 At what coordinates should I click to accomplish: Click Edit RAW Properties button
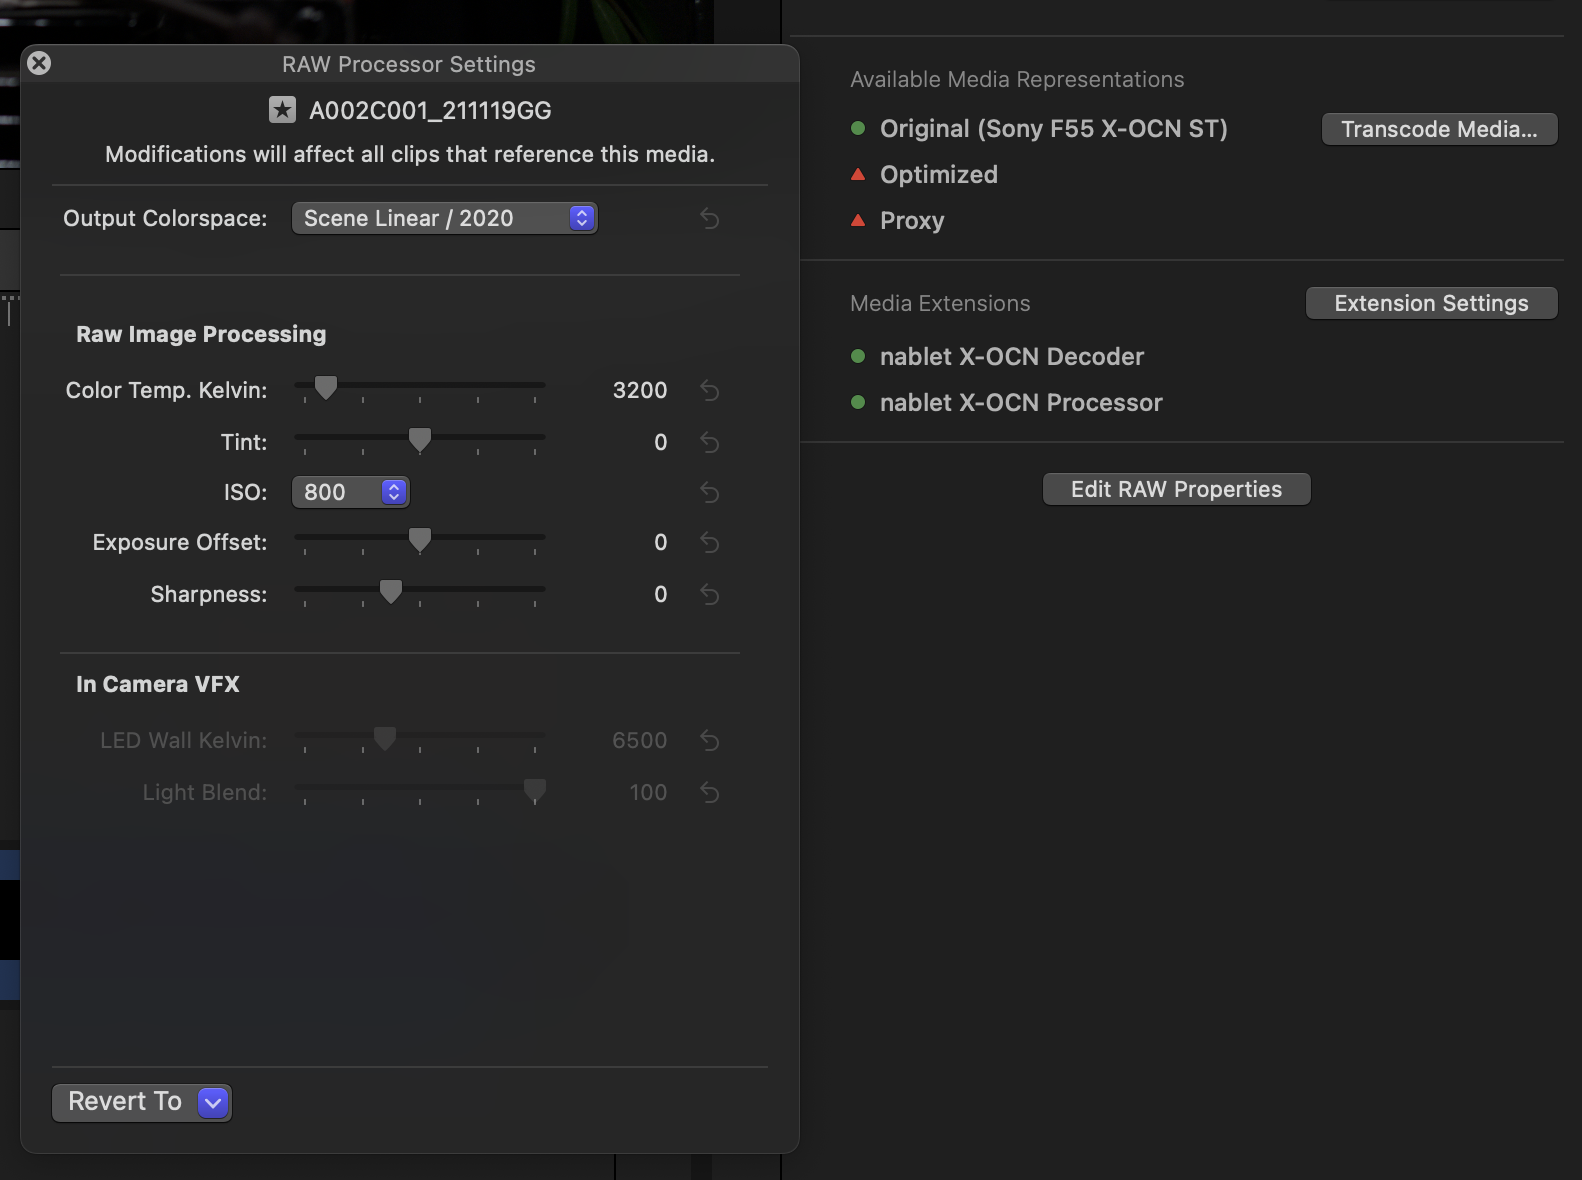1176,489
